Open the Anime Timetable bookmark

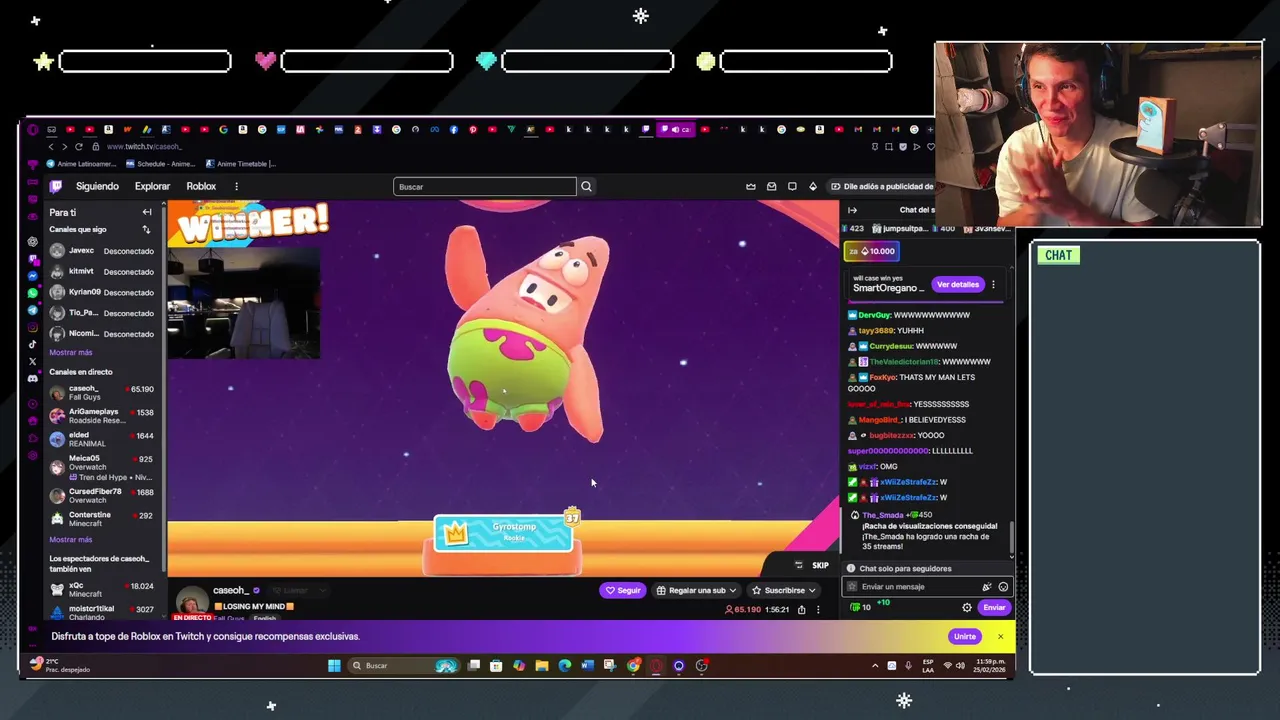point(240,164)
